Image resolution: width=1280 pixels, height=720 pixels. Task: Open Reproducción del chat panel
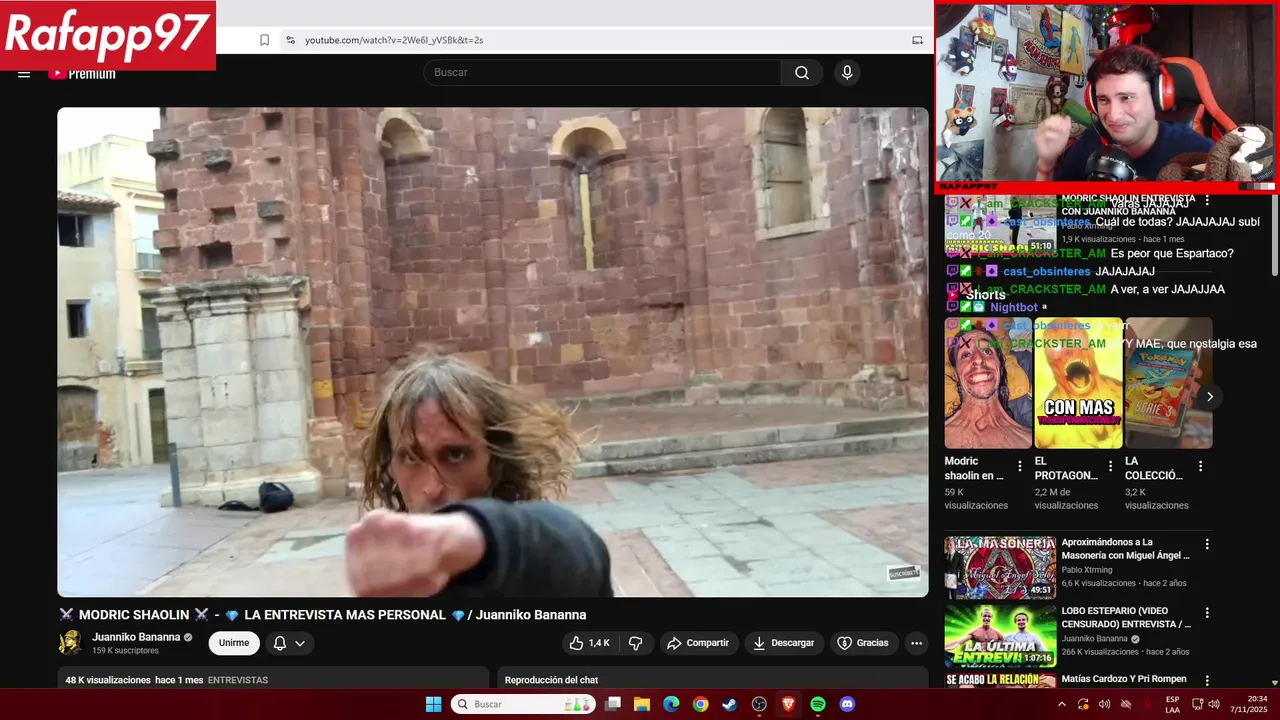click(x=551, y=680)
